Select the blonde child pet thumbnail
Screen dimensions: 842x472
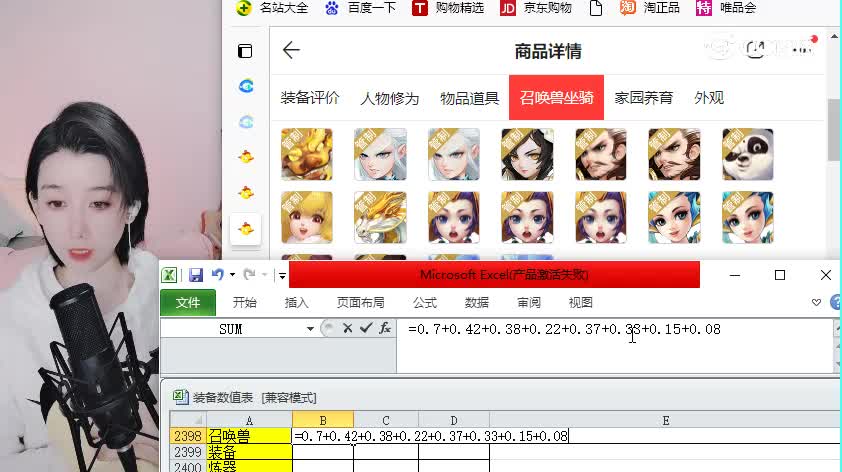point(307,217)
